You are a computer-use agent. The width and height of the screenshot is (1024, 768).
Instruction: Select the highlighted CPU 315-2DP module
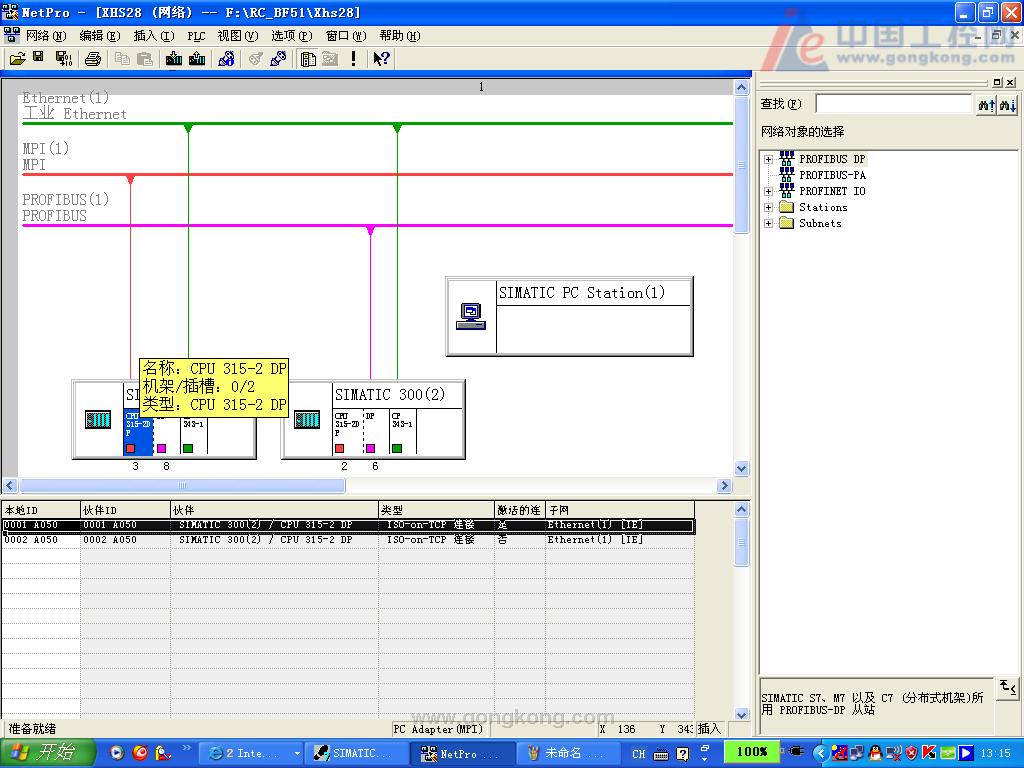point(138,432)
